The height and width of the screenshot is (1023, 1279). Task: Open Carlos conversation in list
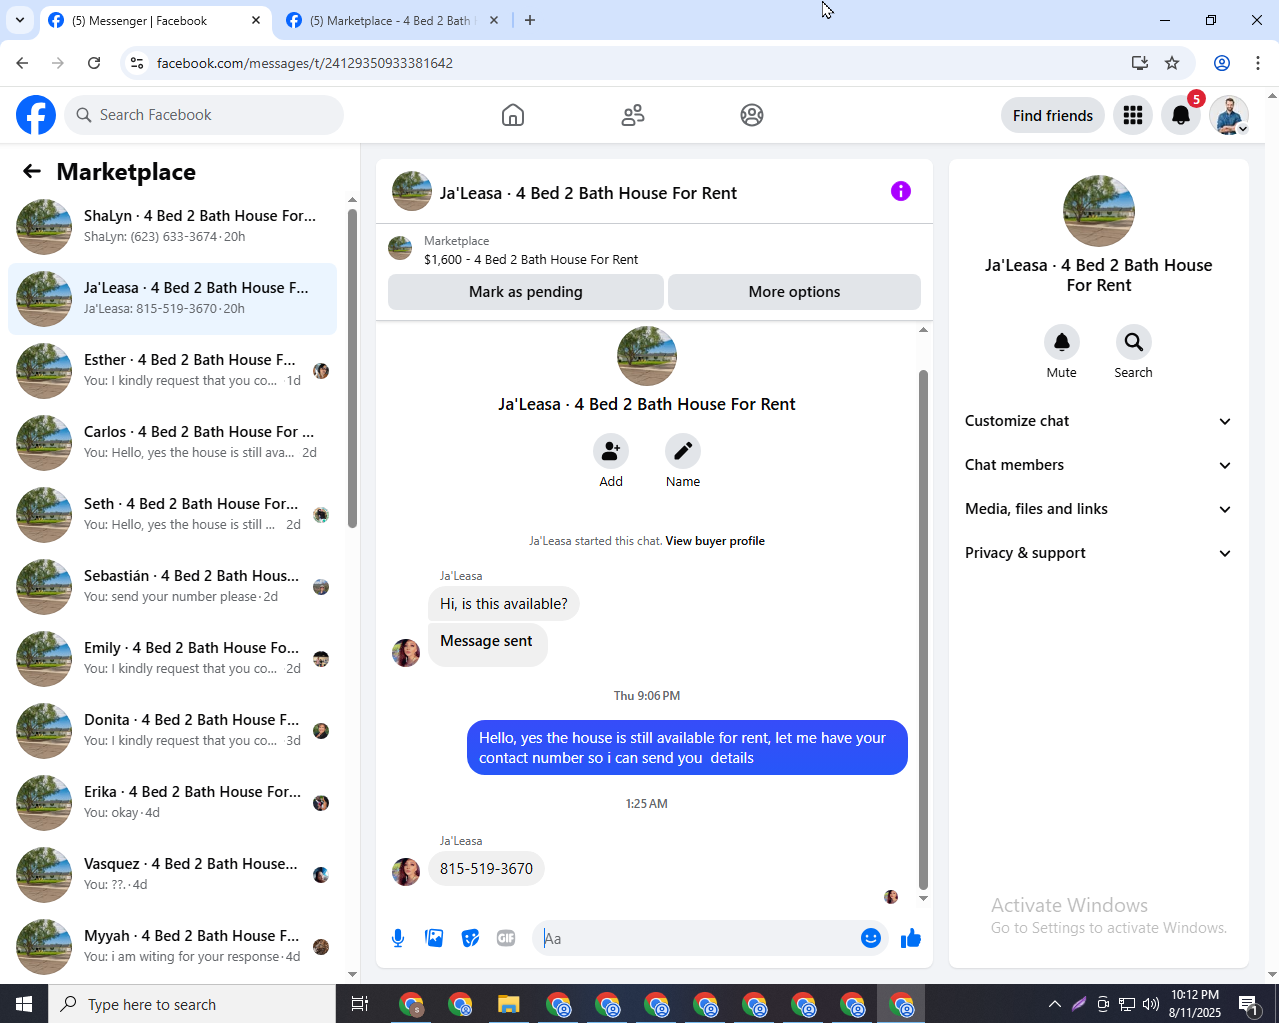click(172, 443)
